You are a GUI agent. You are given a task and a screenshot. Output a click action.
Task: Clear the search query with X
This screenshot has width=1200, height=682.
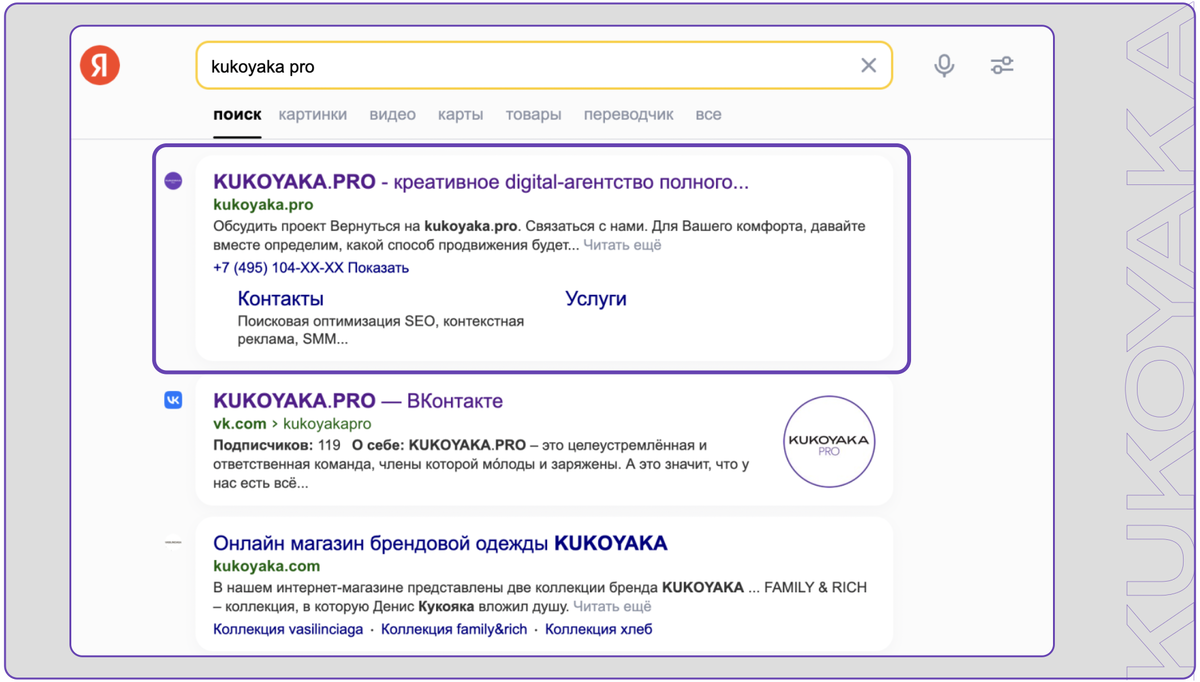[868, 66]
